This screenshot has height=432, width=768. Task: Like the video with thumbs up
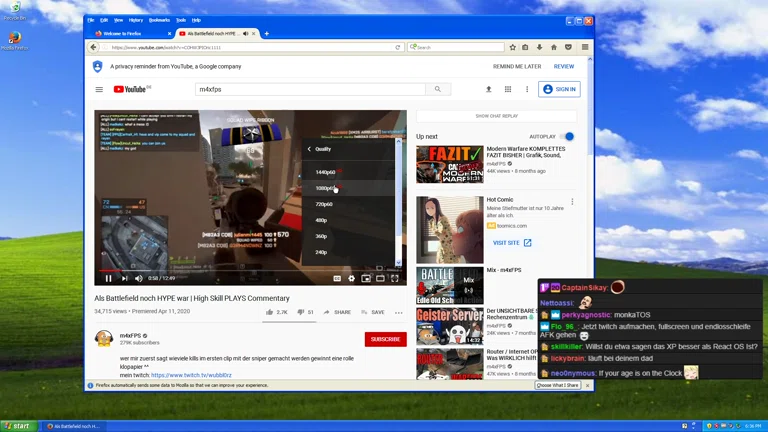point(276,312)
